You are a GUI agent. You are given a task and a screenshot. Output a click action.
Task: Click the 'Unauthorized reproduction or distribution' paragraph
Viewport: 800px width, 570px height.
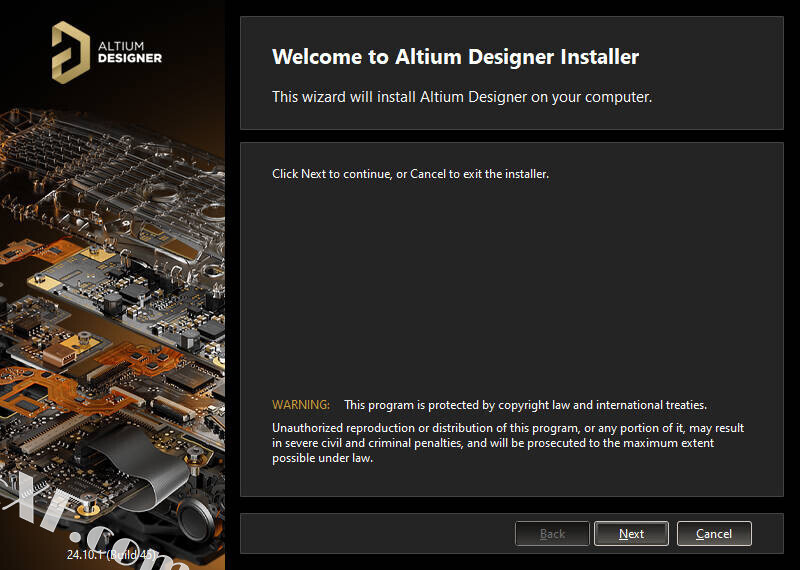pos(508,443)
